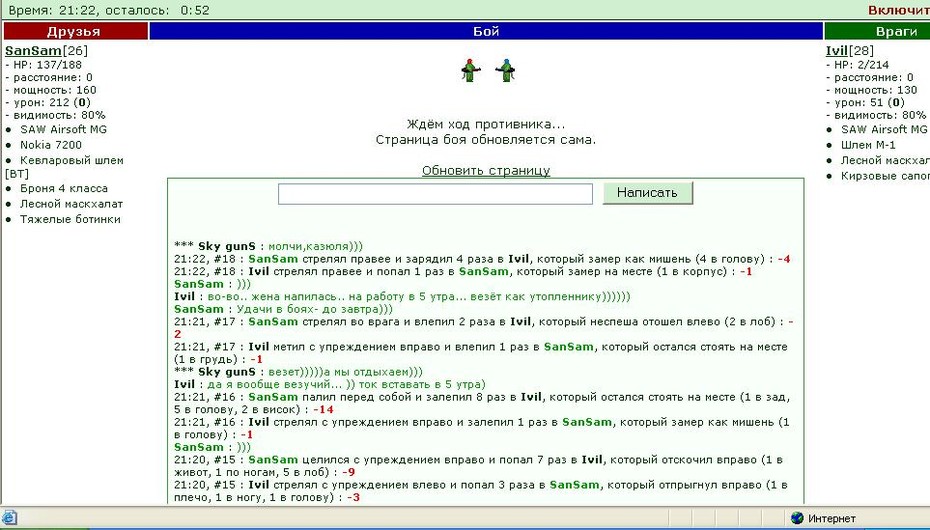The height and width of the screenshot is (530, 930).
Task: Click 'расстояние: 0' under Ivil
Action: pyautogui.click(x=874, y=78)
